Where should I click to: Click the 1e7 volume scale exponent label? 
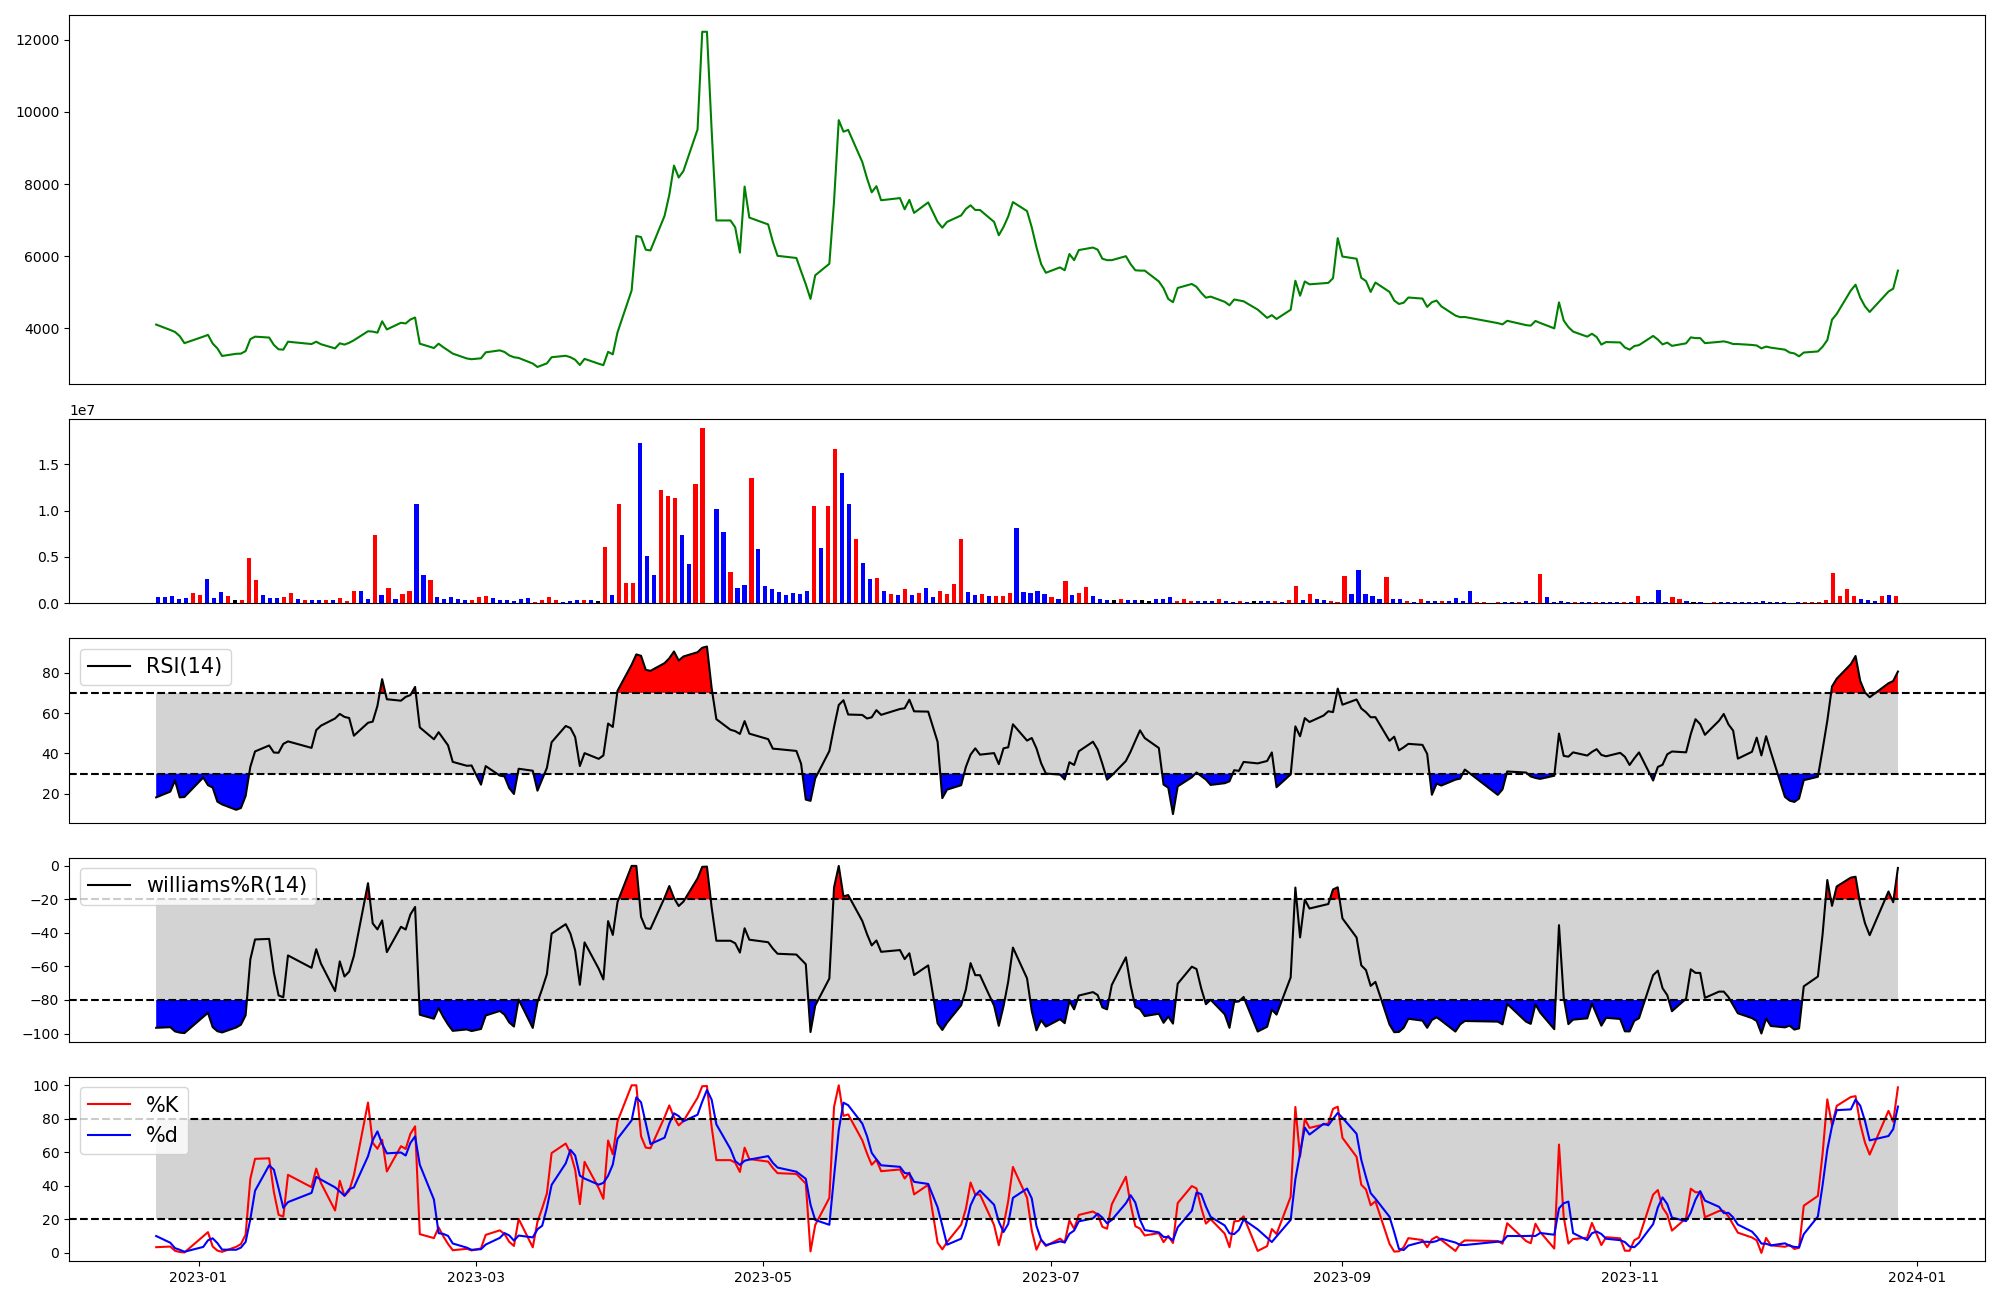82,411
